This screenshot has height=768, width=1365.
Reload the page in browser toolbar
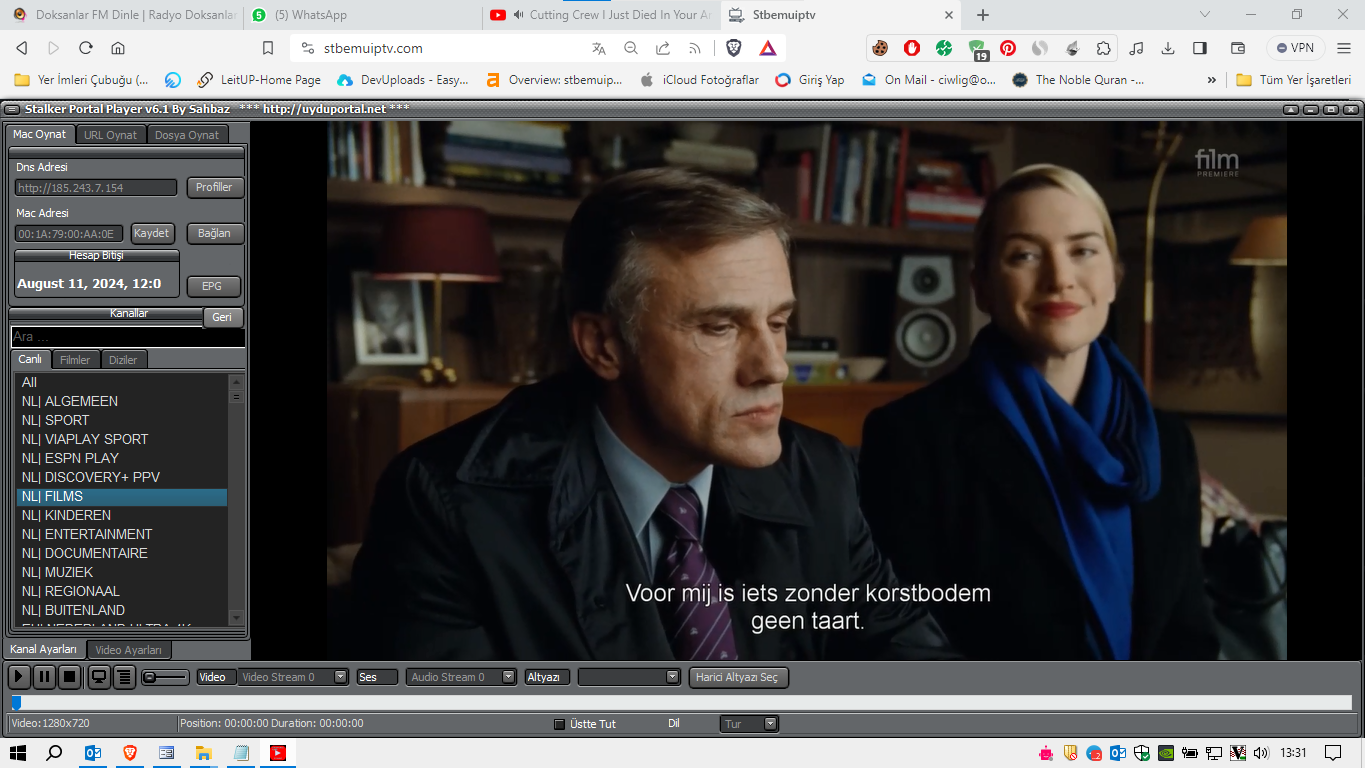86,48
